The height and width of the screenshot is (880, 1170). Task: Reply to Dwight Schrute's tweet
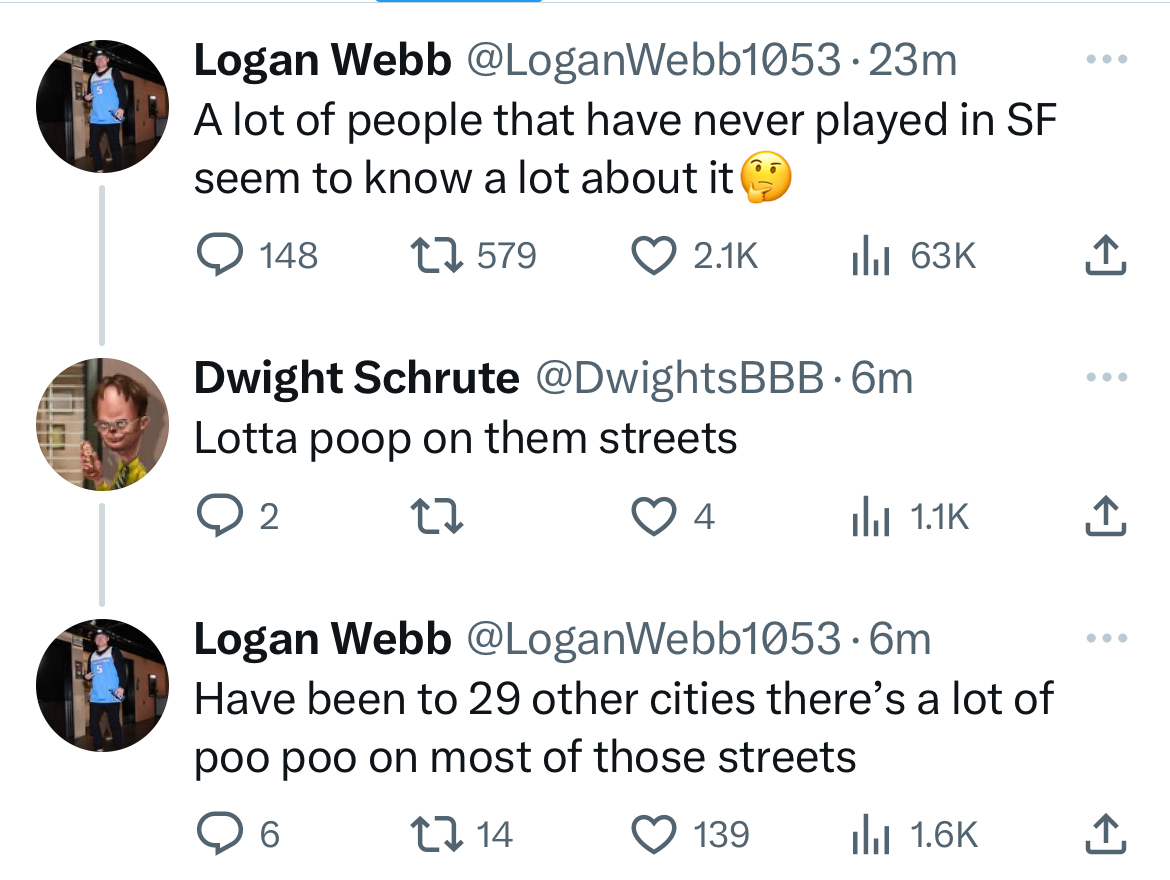(213, 516)
